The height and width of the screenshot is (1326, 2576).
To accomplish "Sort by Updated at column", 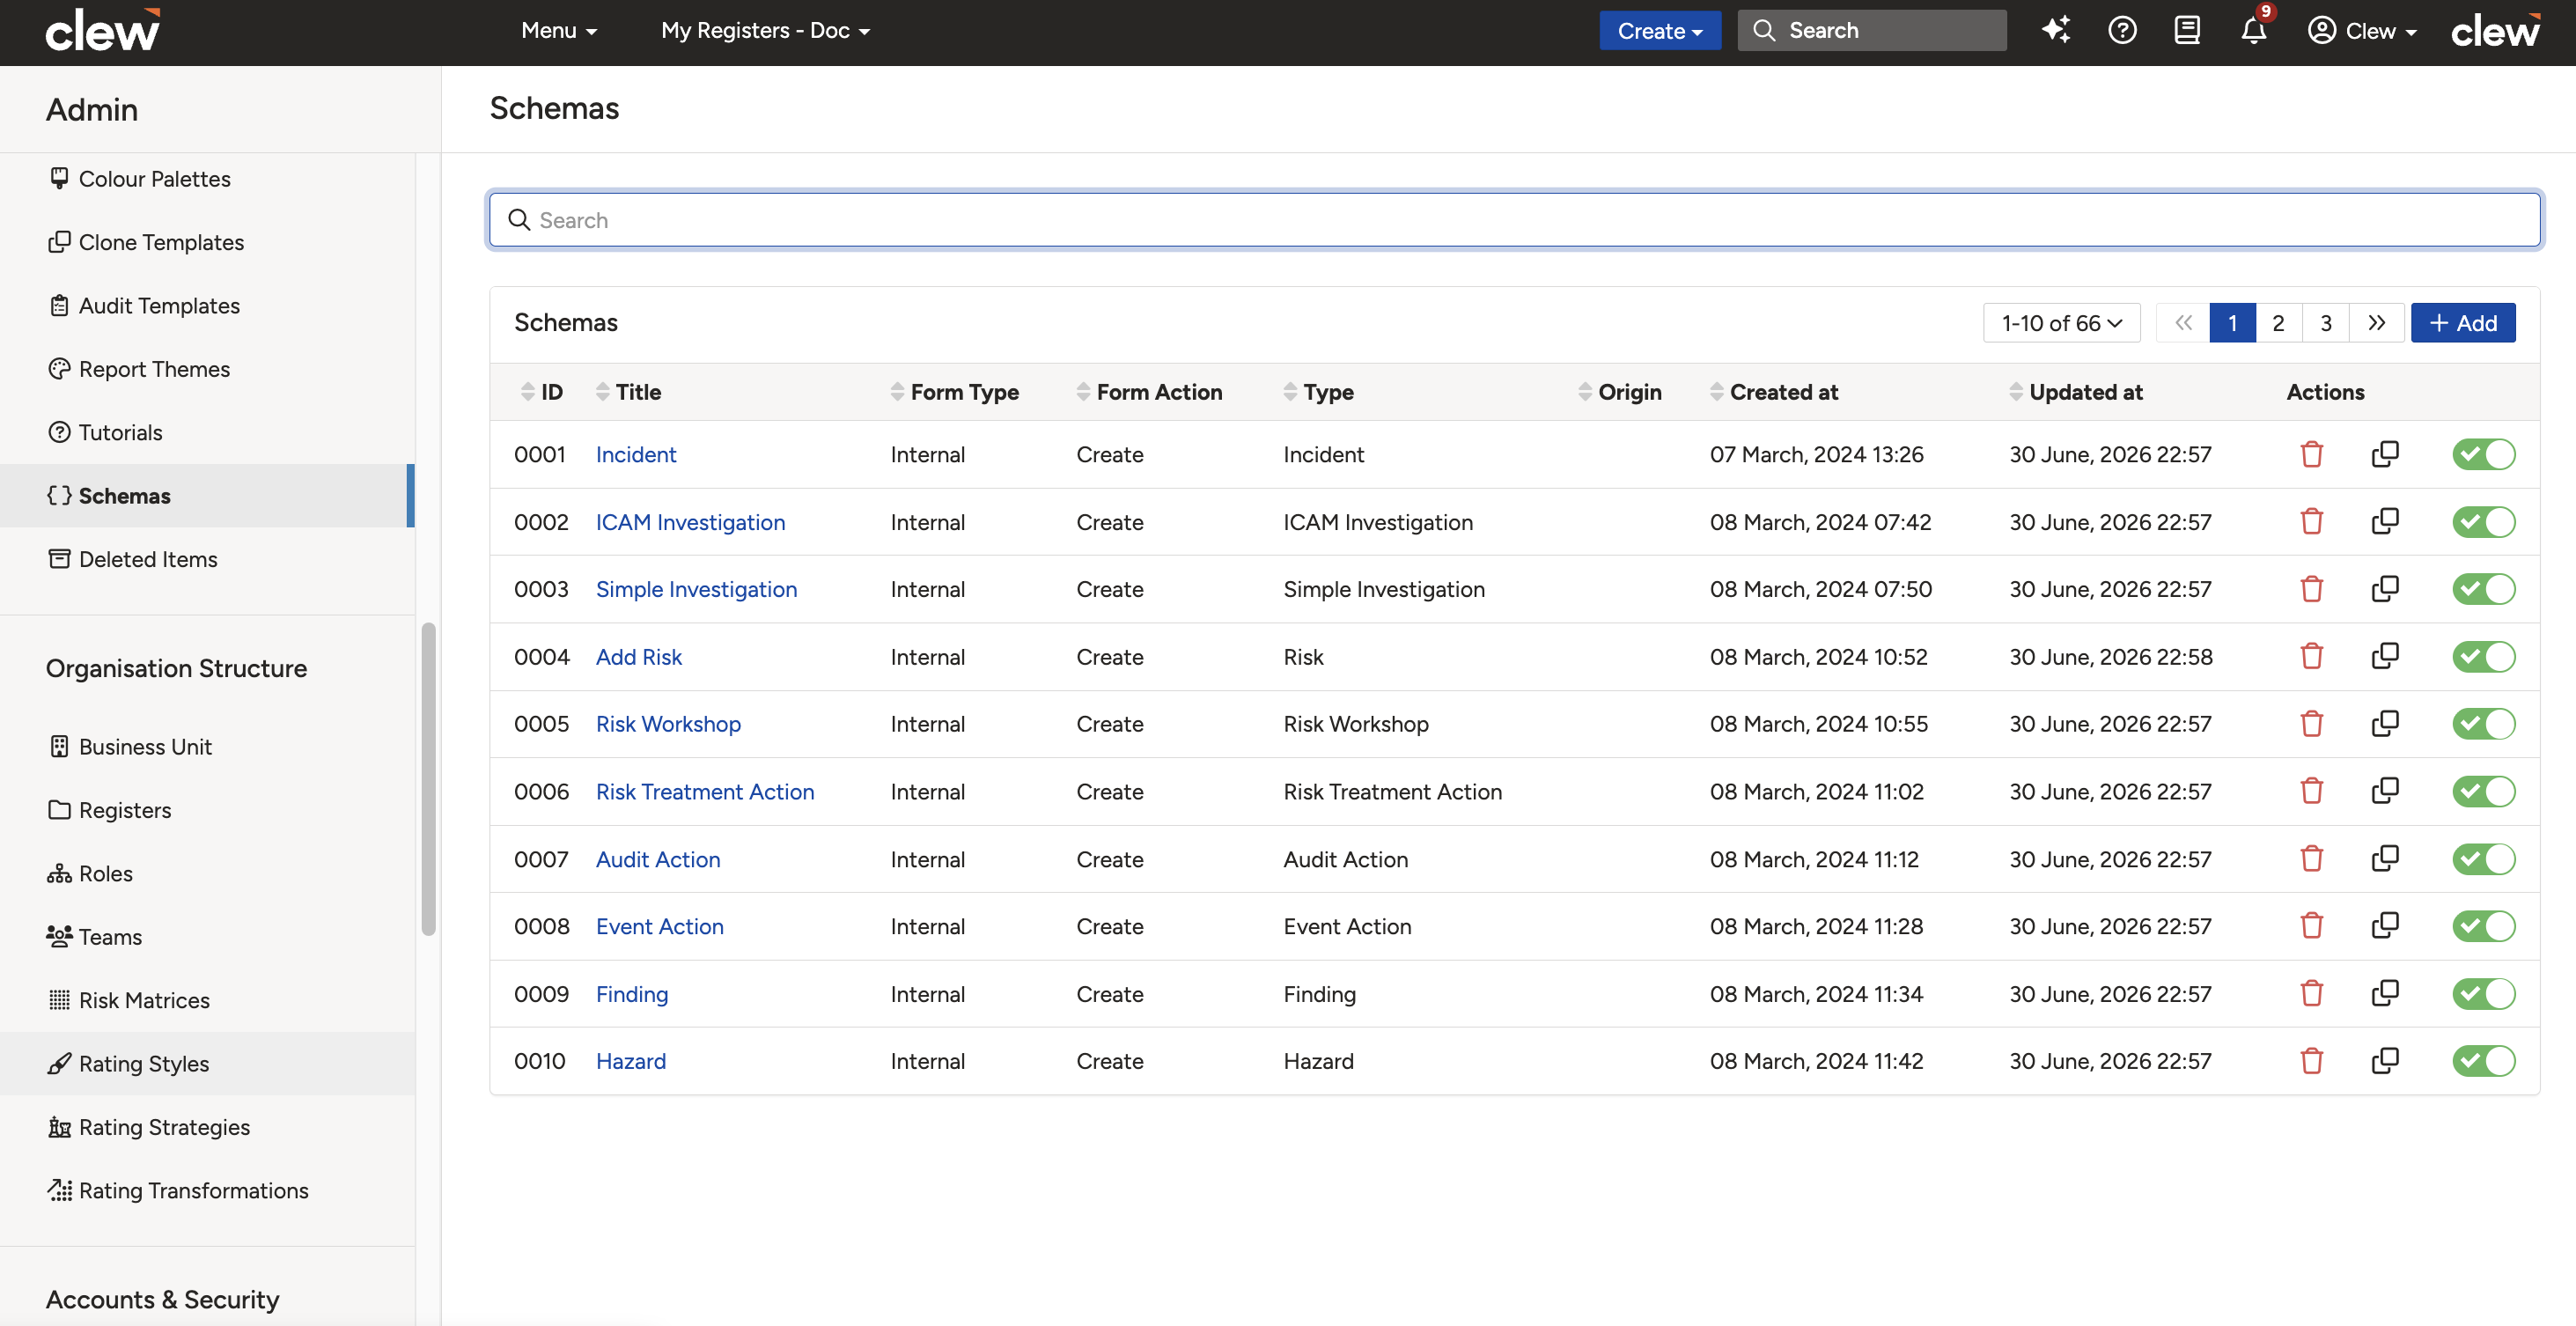I will (x=2075, y=392).
